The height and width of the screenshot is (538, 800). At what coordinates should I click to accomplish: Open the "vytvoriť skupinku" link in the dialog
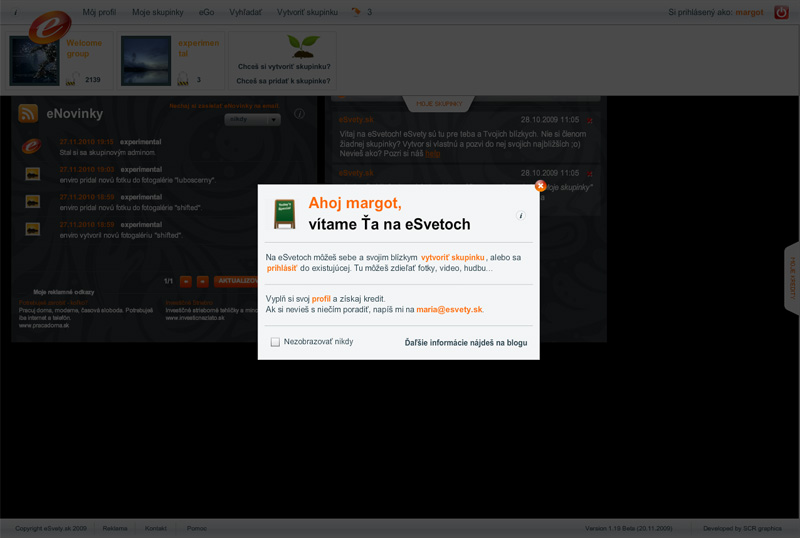pyautogui.click(x=453, y=257)
